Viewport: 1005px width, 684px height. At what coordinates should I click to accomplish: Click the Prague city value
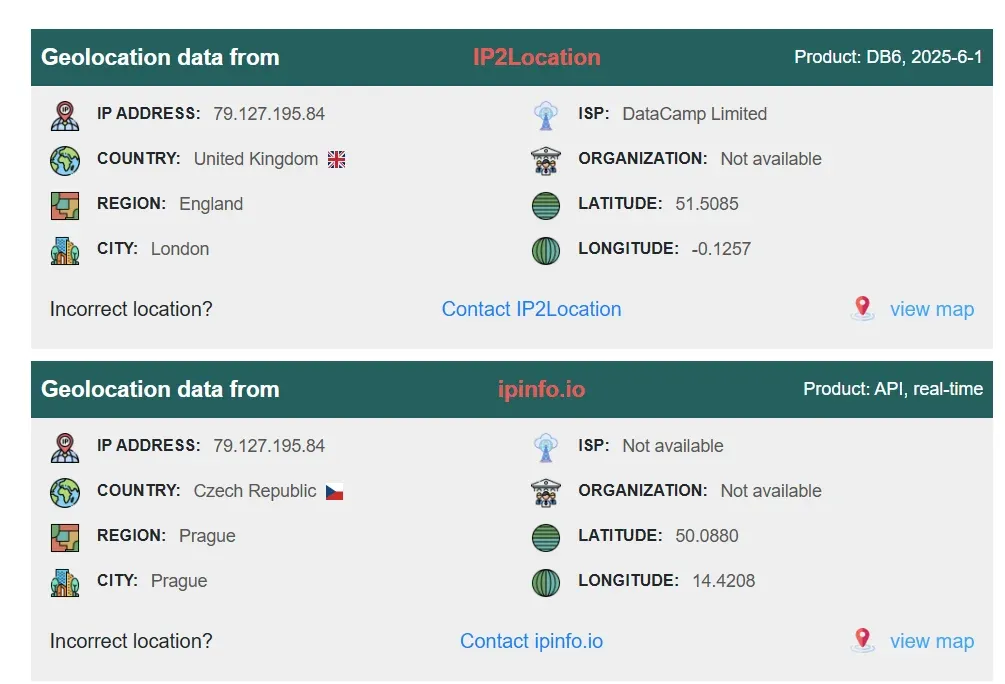tap(179, 581)
